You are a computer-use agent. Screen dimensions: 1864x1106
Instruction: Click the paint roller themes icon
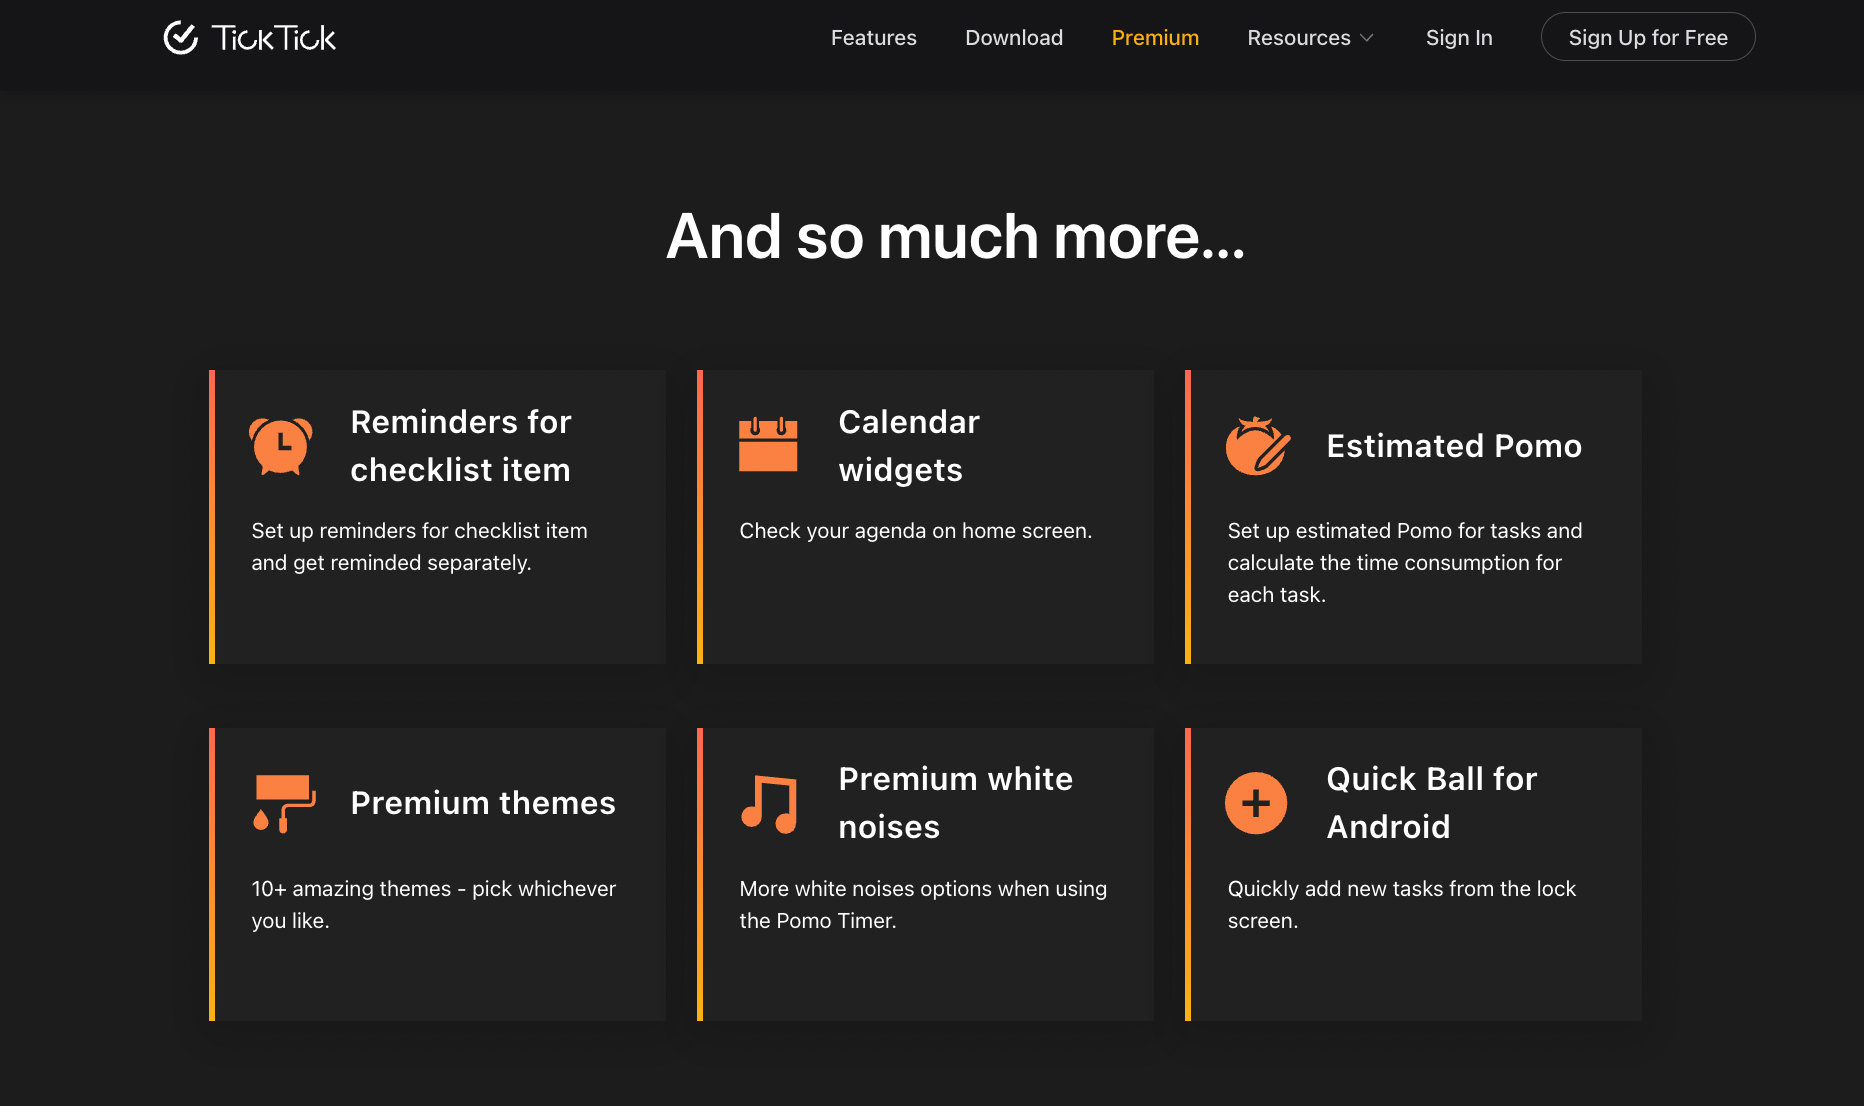[x=285, y=803]
